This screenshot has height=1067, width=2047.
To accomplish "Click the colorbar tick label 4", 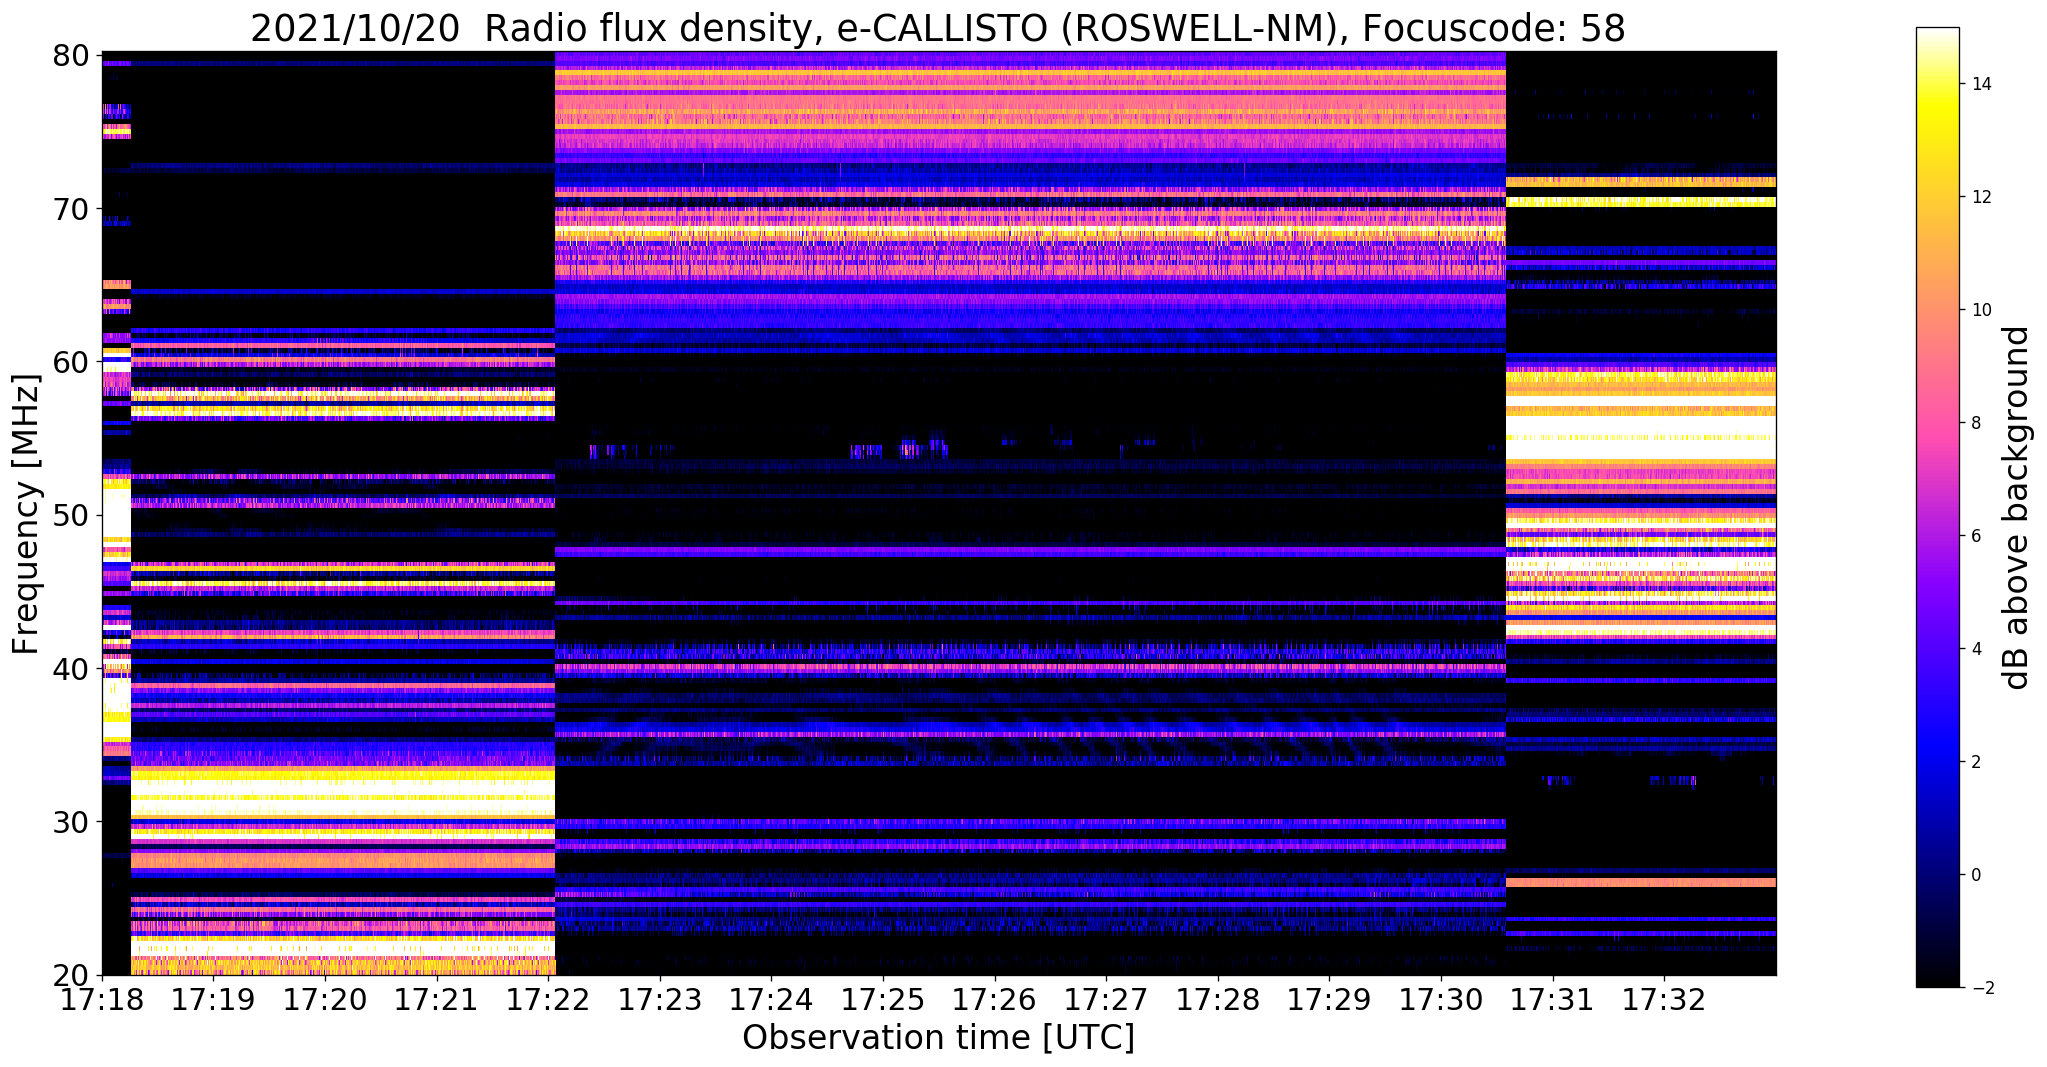I will point(1975,649).
